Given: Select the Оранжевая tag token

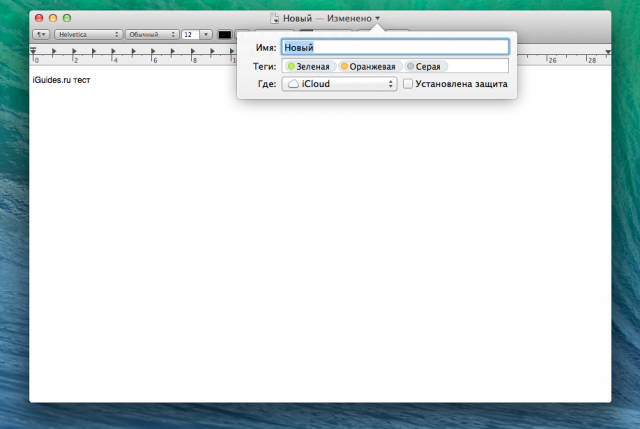Looking at the screenshot, I should (369, 67).
